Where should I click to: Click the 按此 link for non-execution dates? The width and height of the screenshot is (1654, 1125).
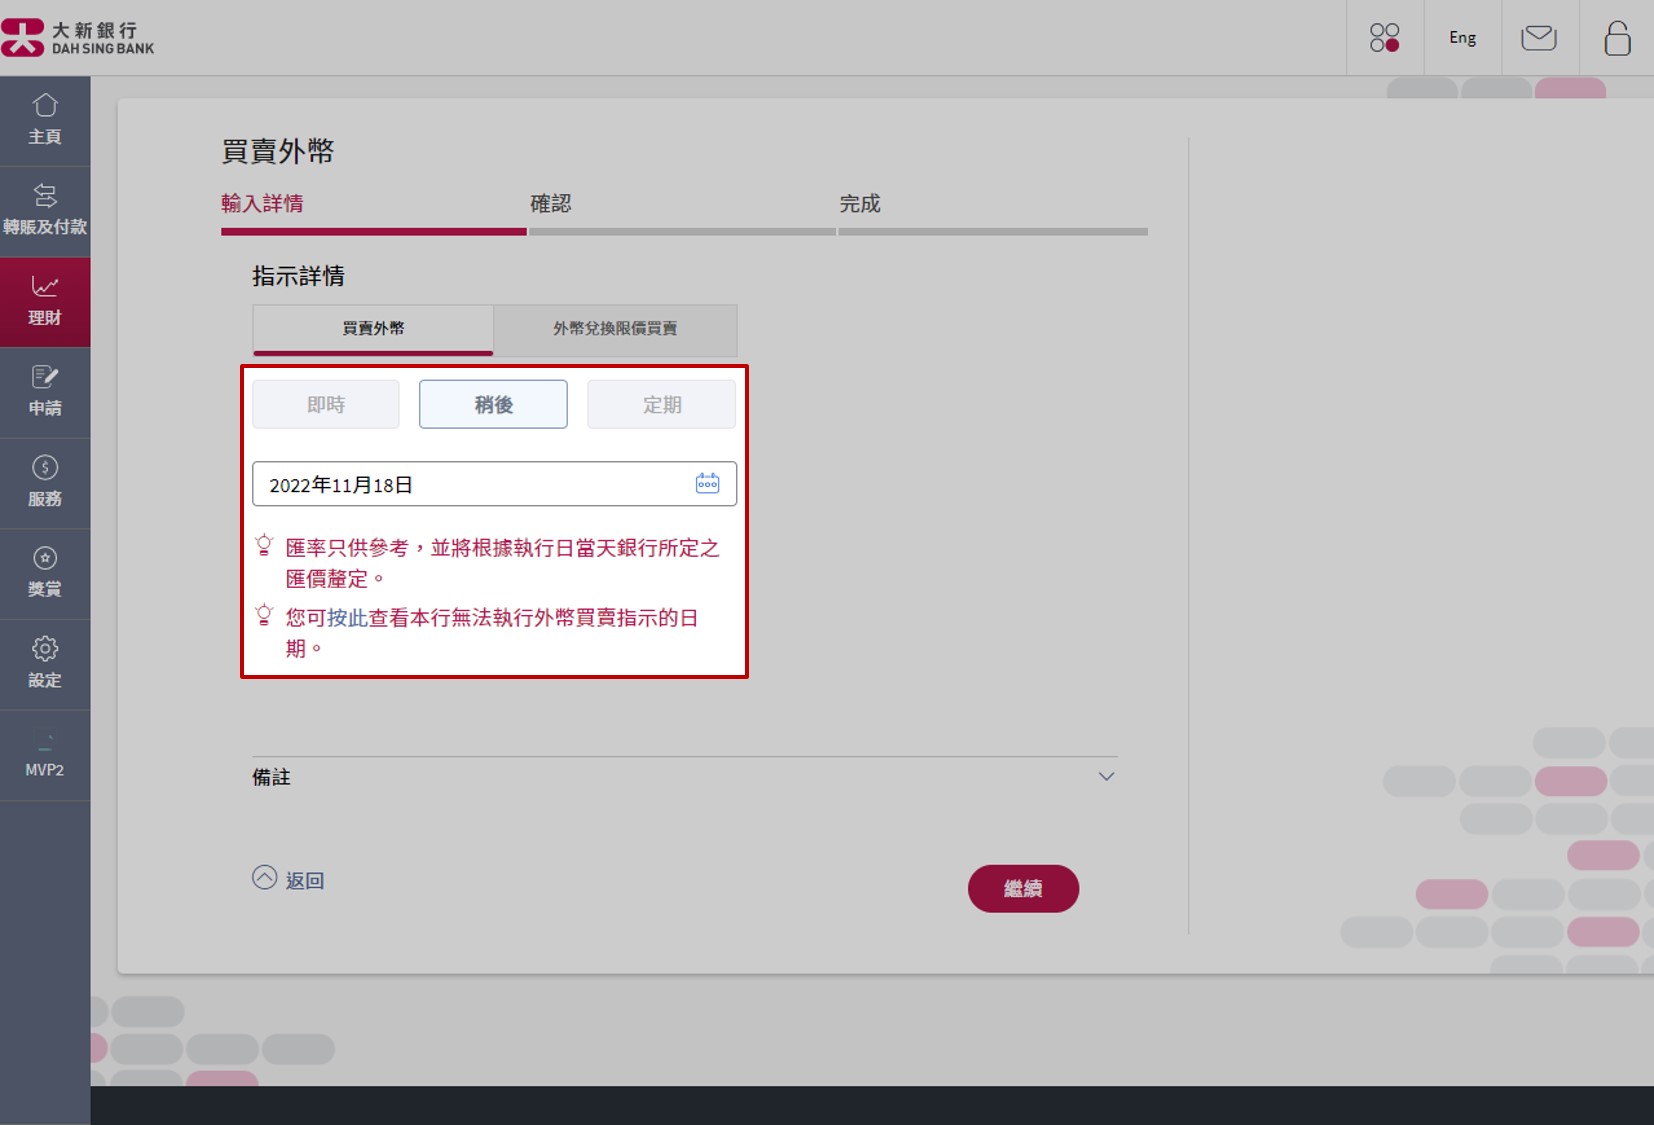[348, 618]
